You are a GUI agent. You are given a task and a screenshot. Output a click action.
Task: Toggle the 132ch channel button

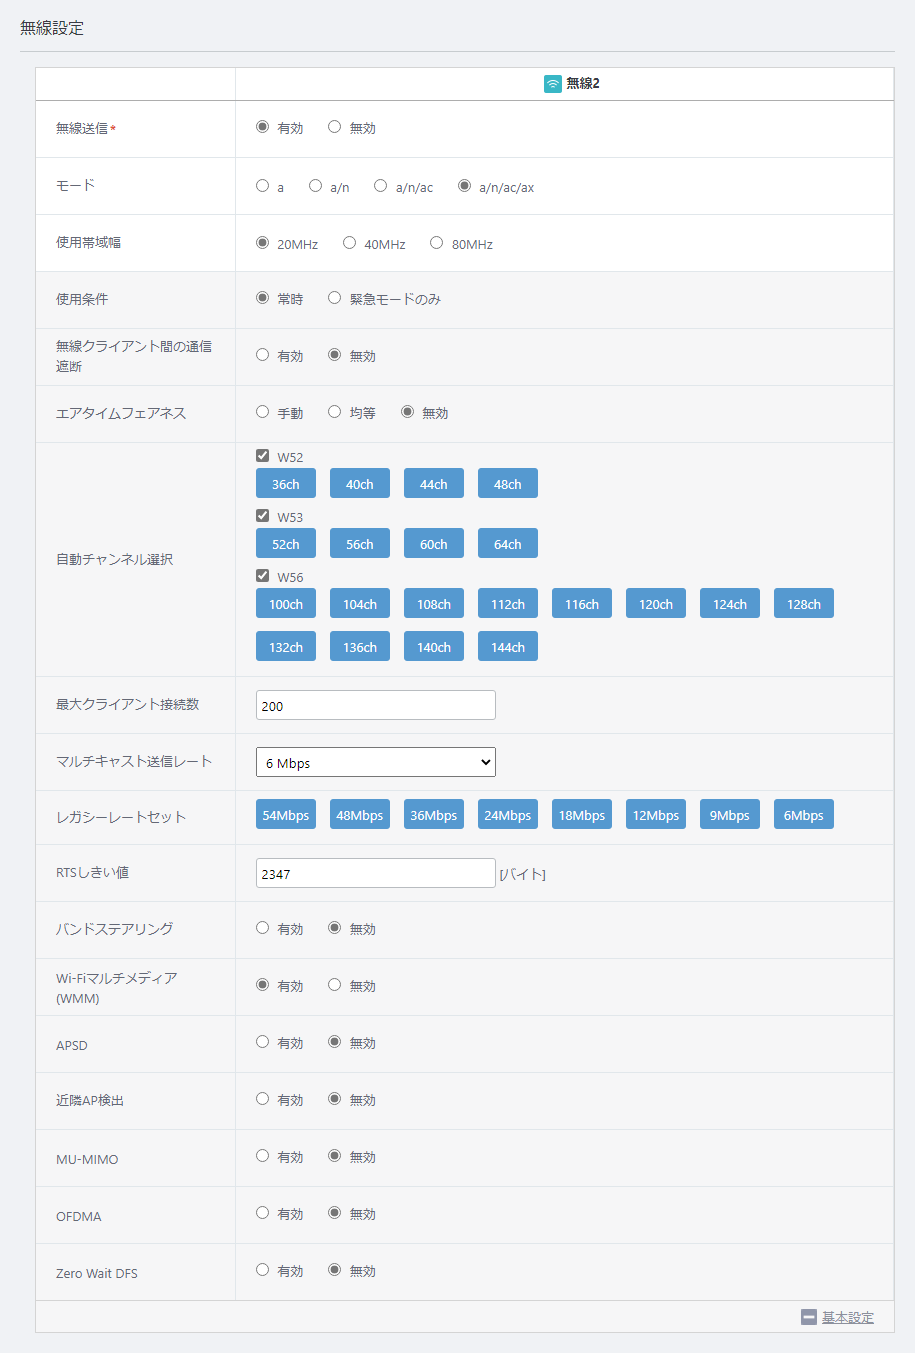tap(286, 647)
